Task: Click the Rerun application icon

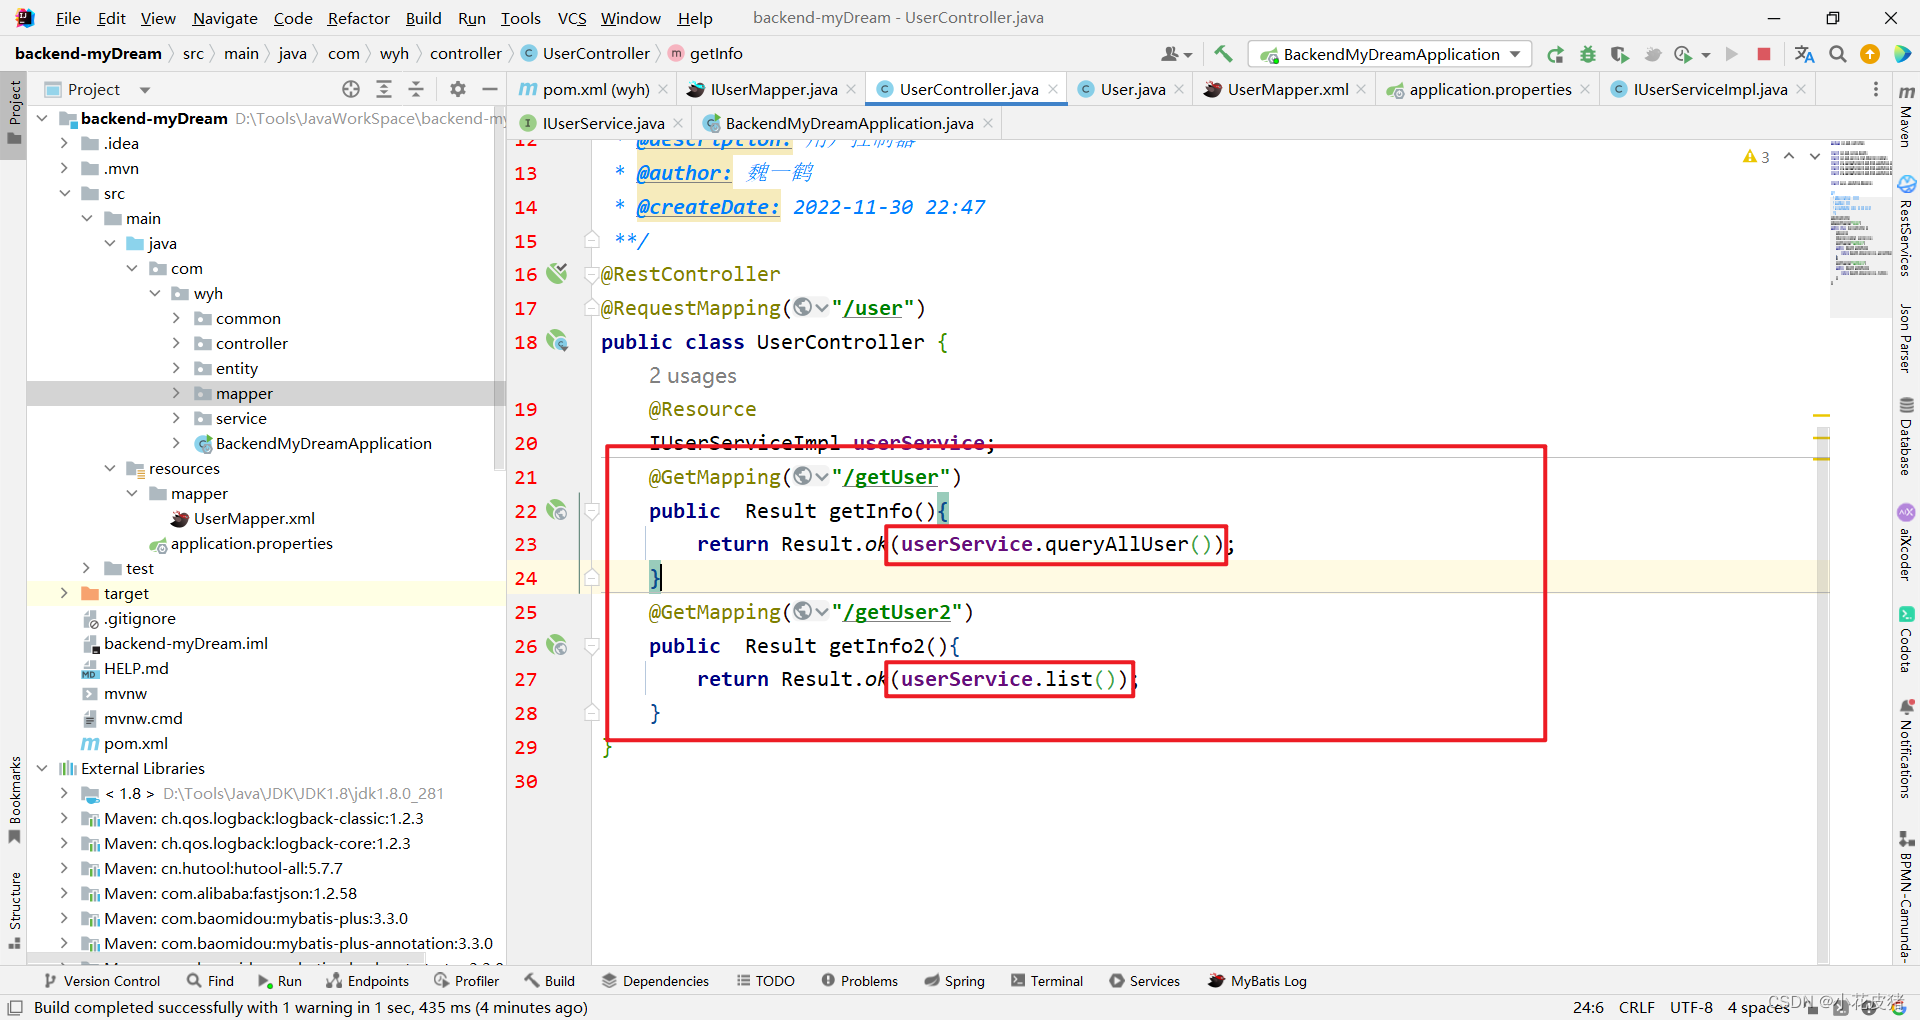Action: coord(1555,54)
